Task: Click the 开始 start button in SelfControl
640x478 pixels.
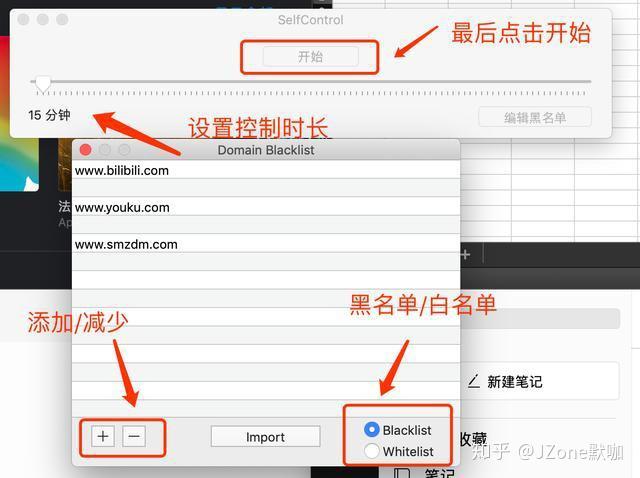Action: 311,56
